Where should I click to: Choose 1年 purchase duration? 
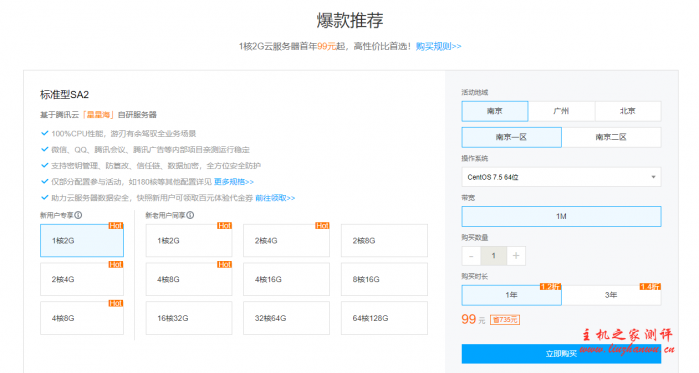pos(511,295)
